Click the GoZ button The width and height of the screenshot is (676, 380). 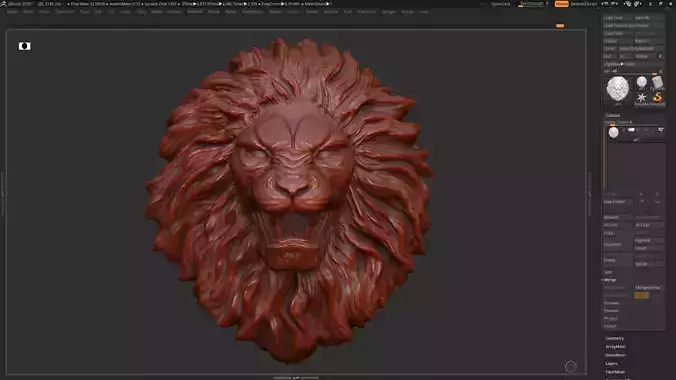609,57
